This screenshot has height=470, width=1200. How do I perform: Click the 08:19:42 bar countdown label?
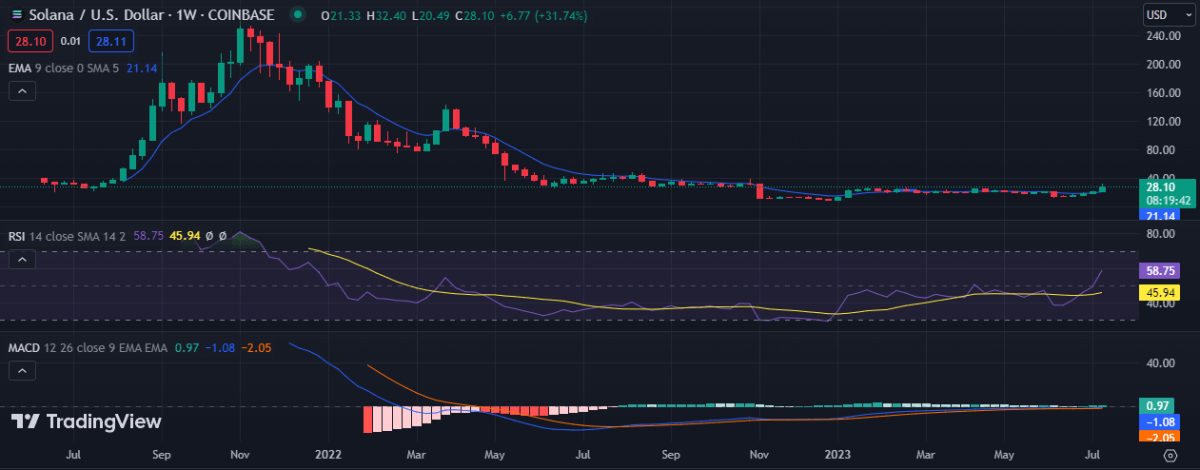pyautogui.click(x=1170, y=200)
